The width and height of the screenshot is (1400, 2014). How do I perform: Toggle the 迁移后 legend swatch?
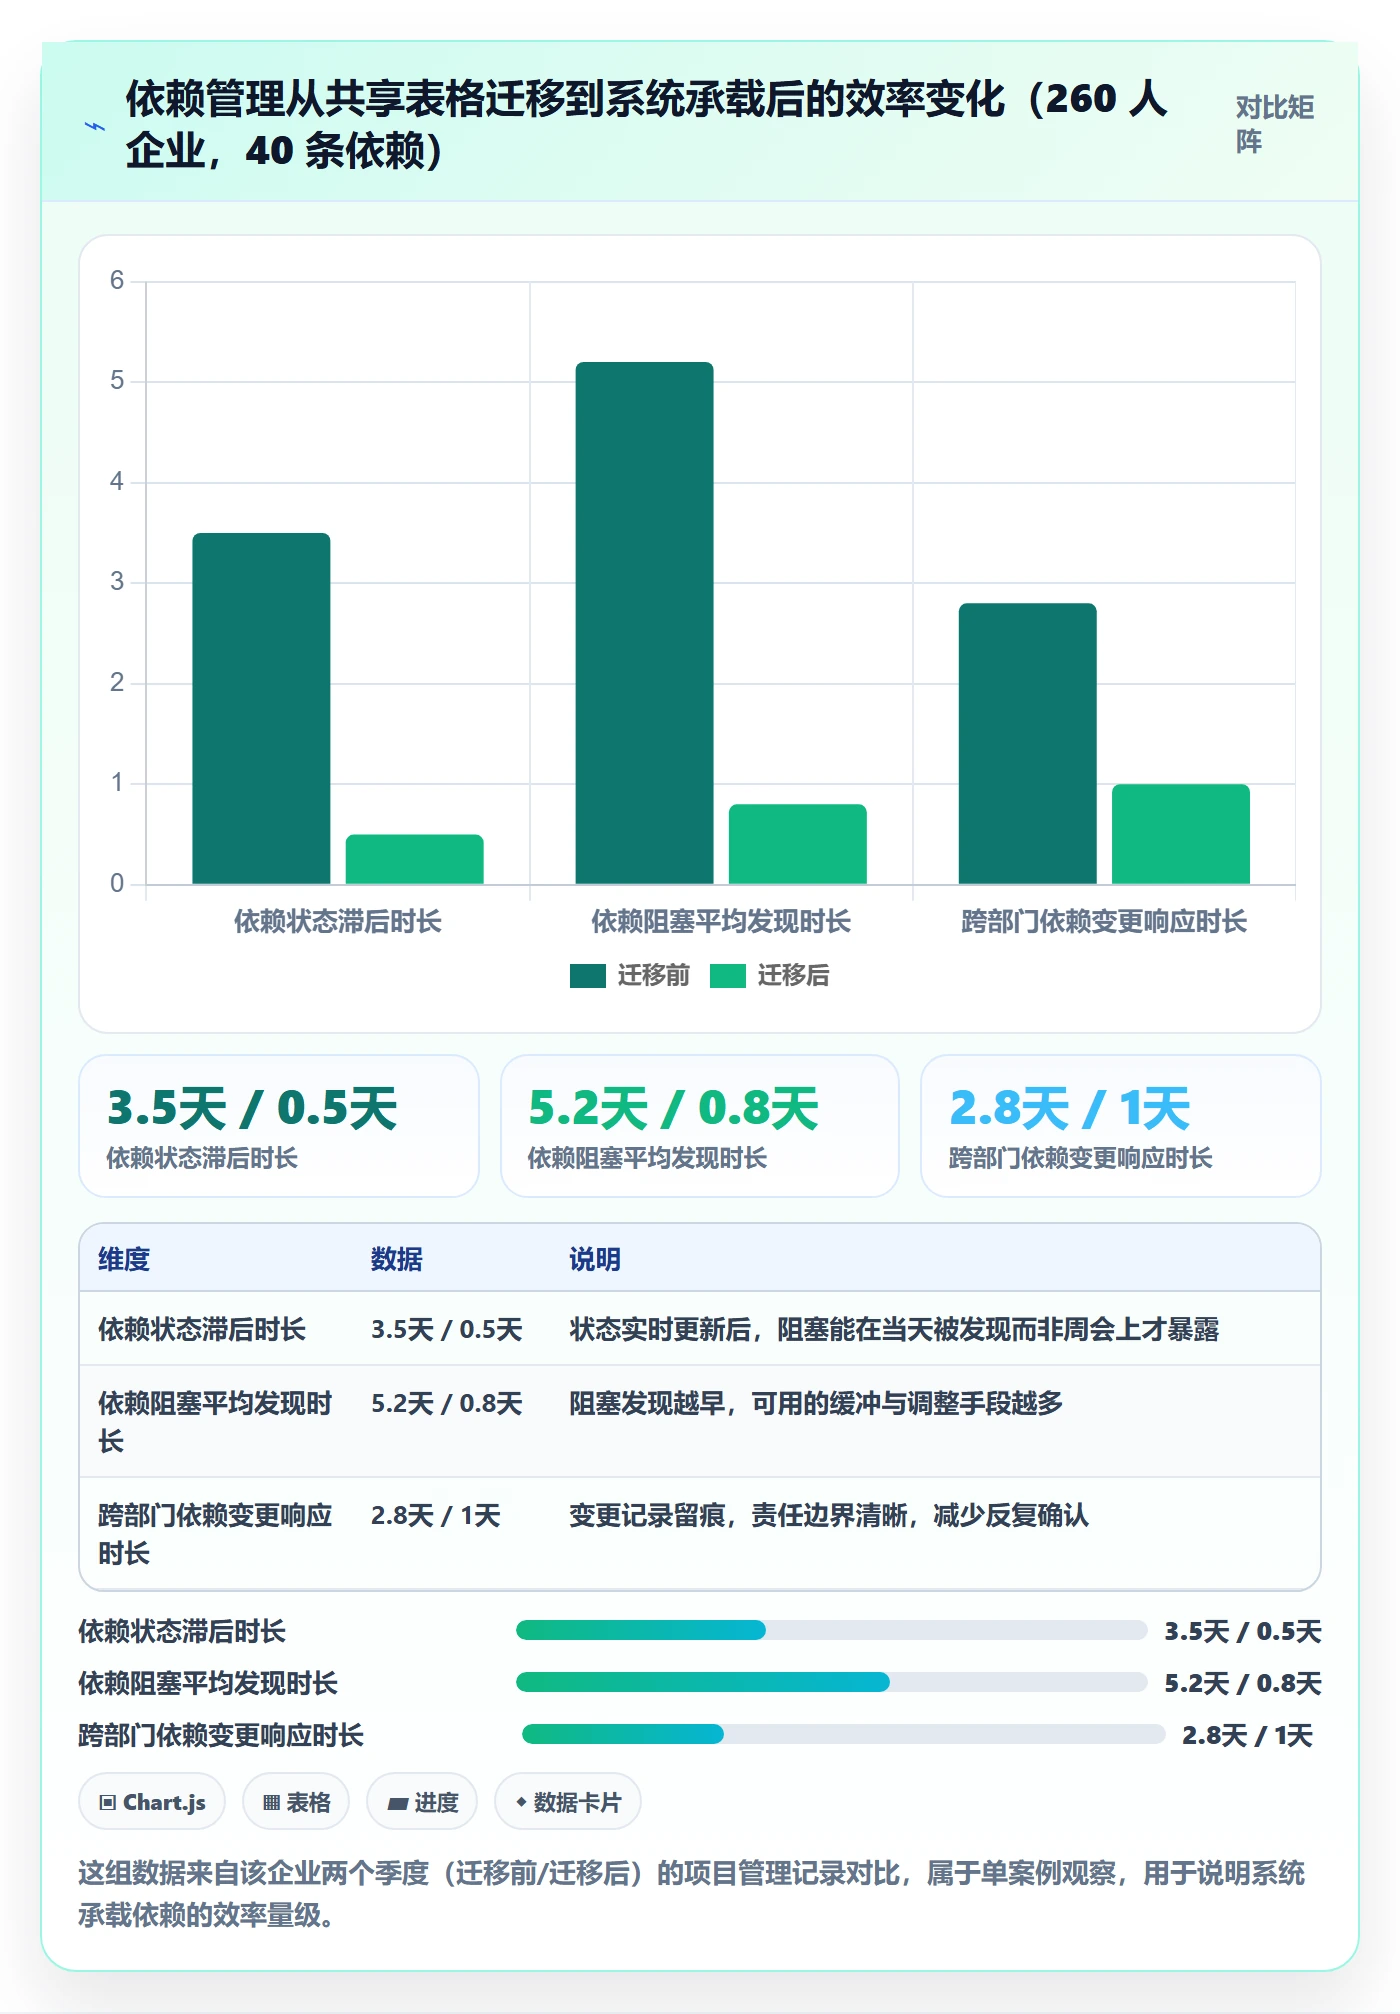click(728, 976)
